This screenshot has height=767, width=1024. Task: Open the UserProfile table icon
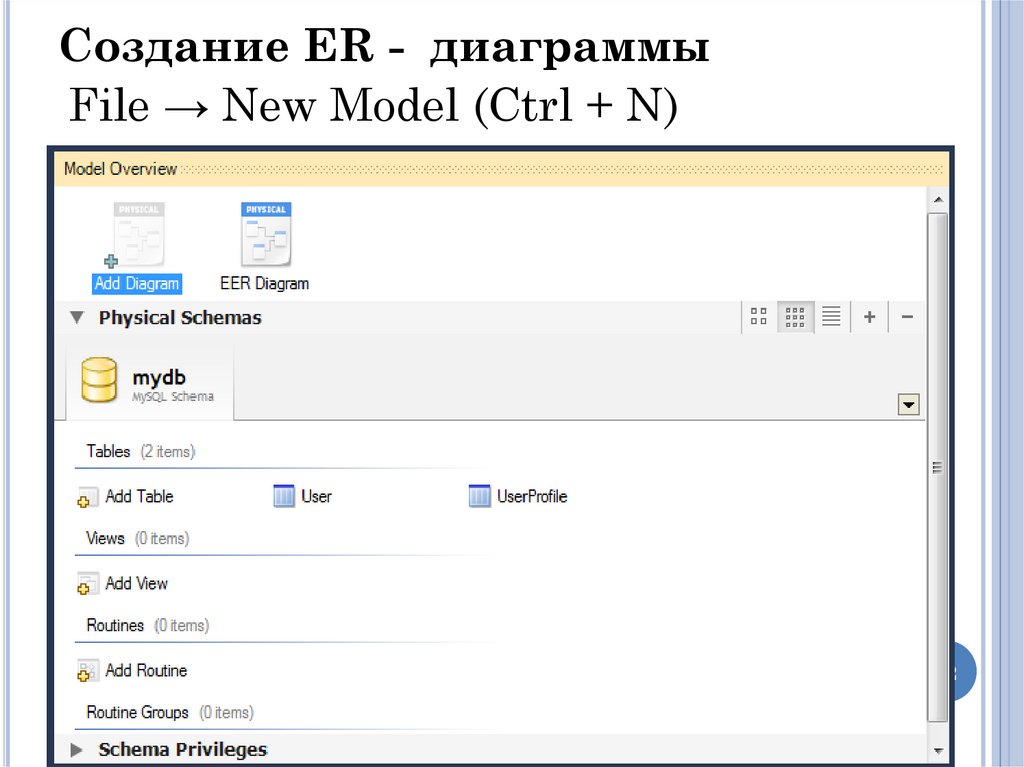(x=479, y=496)
